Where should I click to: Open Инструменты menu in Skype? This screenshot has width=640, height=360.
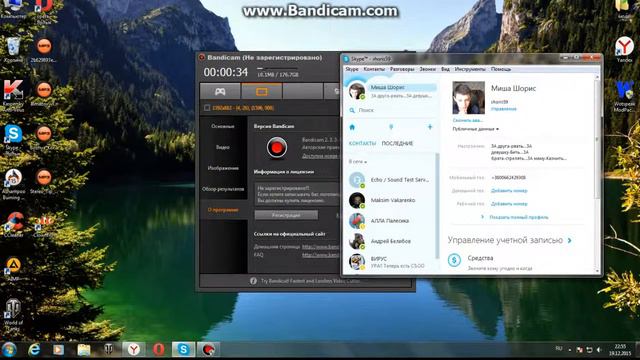point(470,69)
